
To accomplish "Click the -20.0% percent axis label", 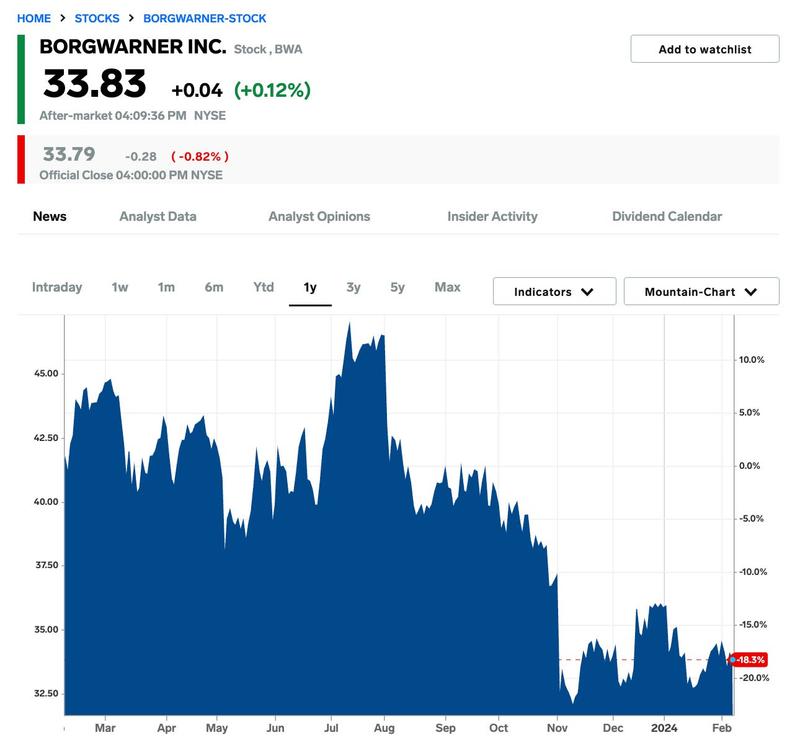I will point(754,678).
